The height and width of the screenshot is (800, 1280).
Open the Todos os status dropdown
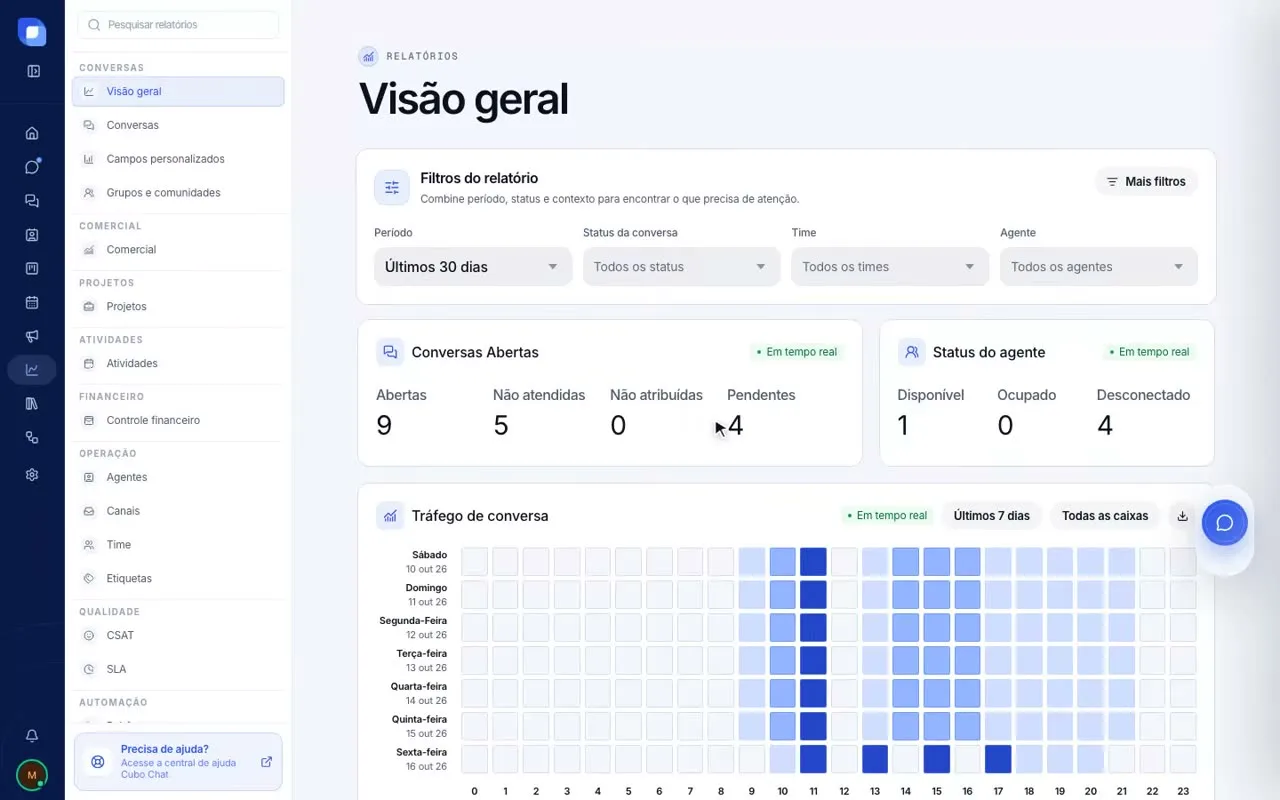(x=682, y=267)
